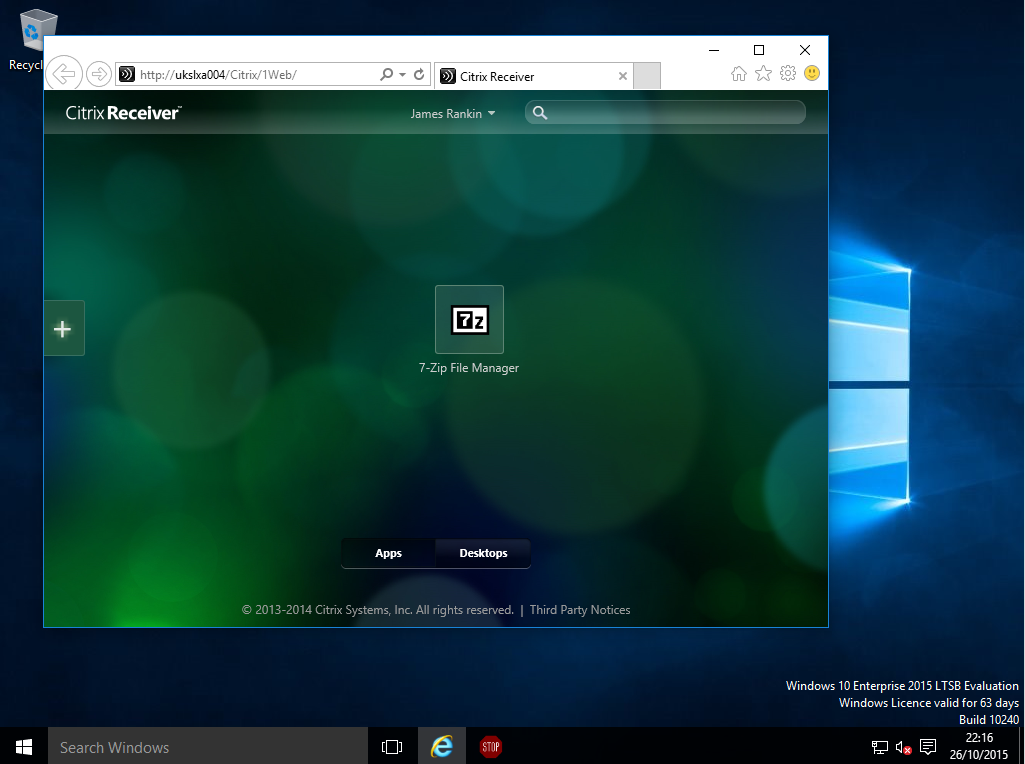
Task: Click the Search Windows taskbar box
Action: [208, 746]
